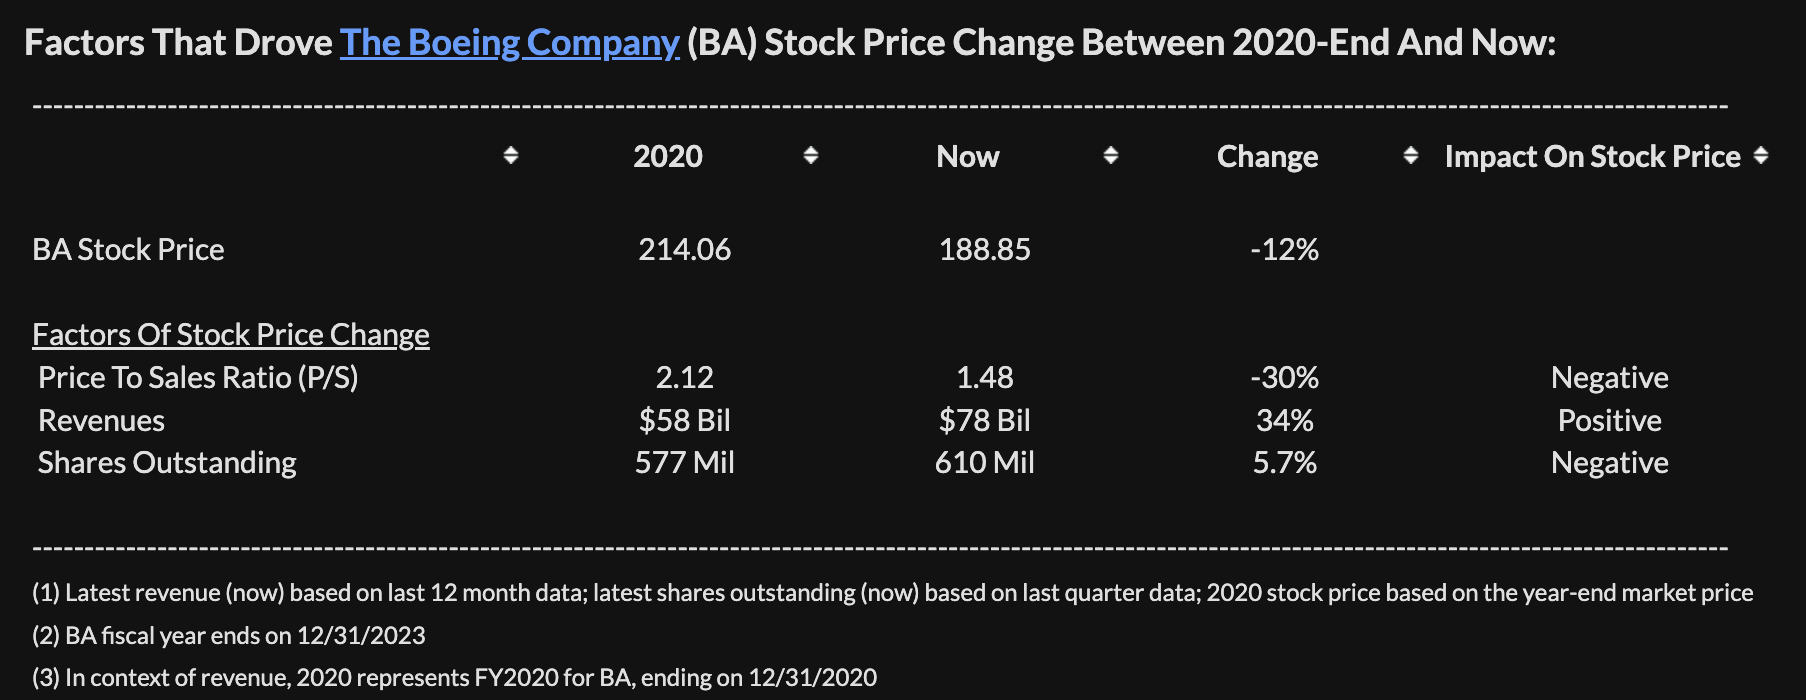The image size is (1806, 700).
Task: Sort the table by the 2020 column arrows
Action: pos(811,156)
